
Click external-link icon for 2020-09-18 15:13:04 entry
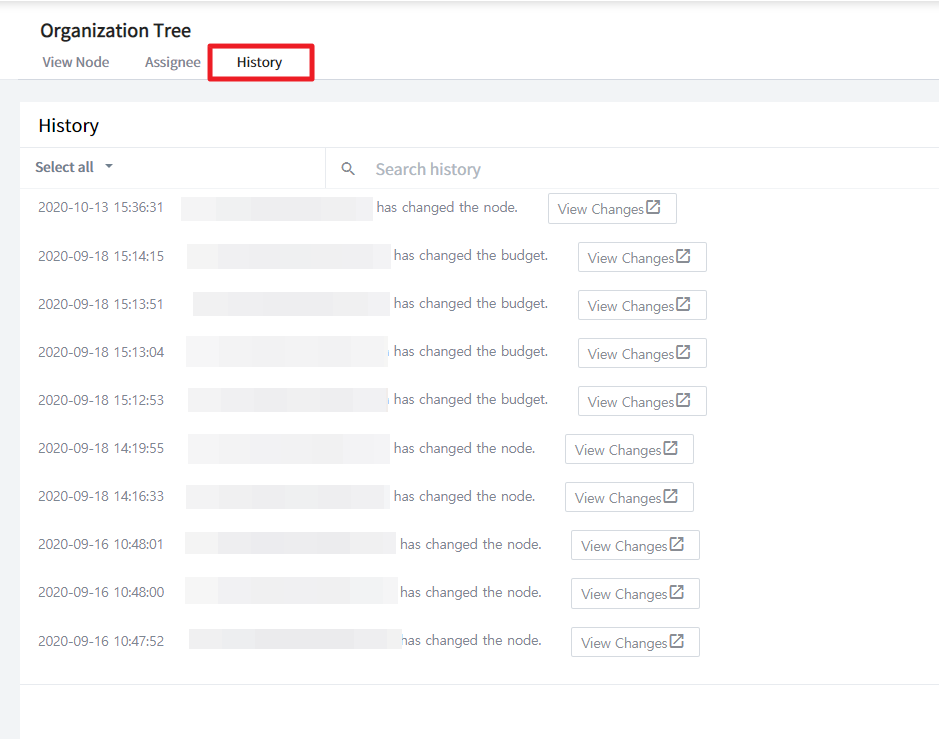683,353
